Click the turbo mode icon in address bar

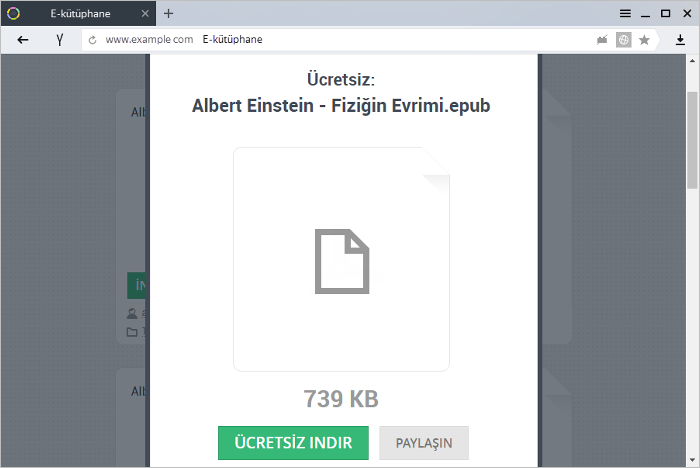tap(602, 40)
